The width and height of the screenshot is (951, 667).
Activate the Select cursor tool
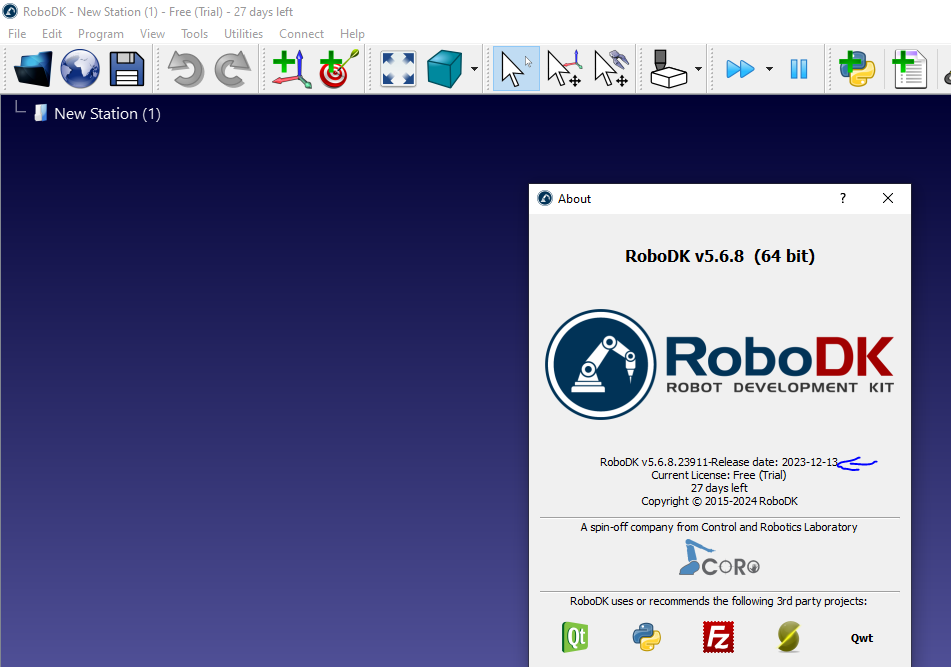click(x=515, y=69)
